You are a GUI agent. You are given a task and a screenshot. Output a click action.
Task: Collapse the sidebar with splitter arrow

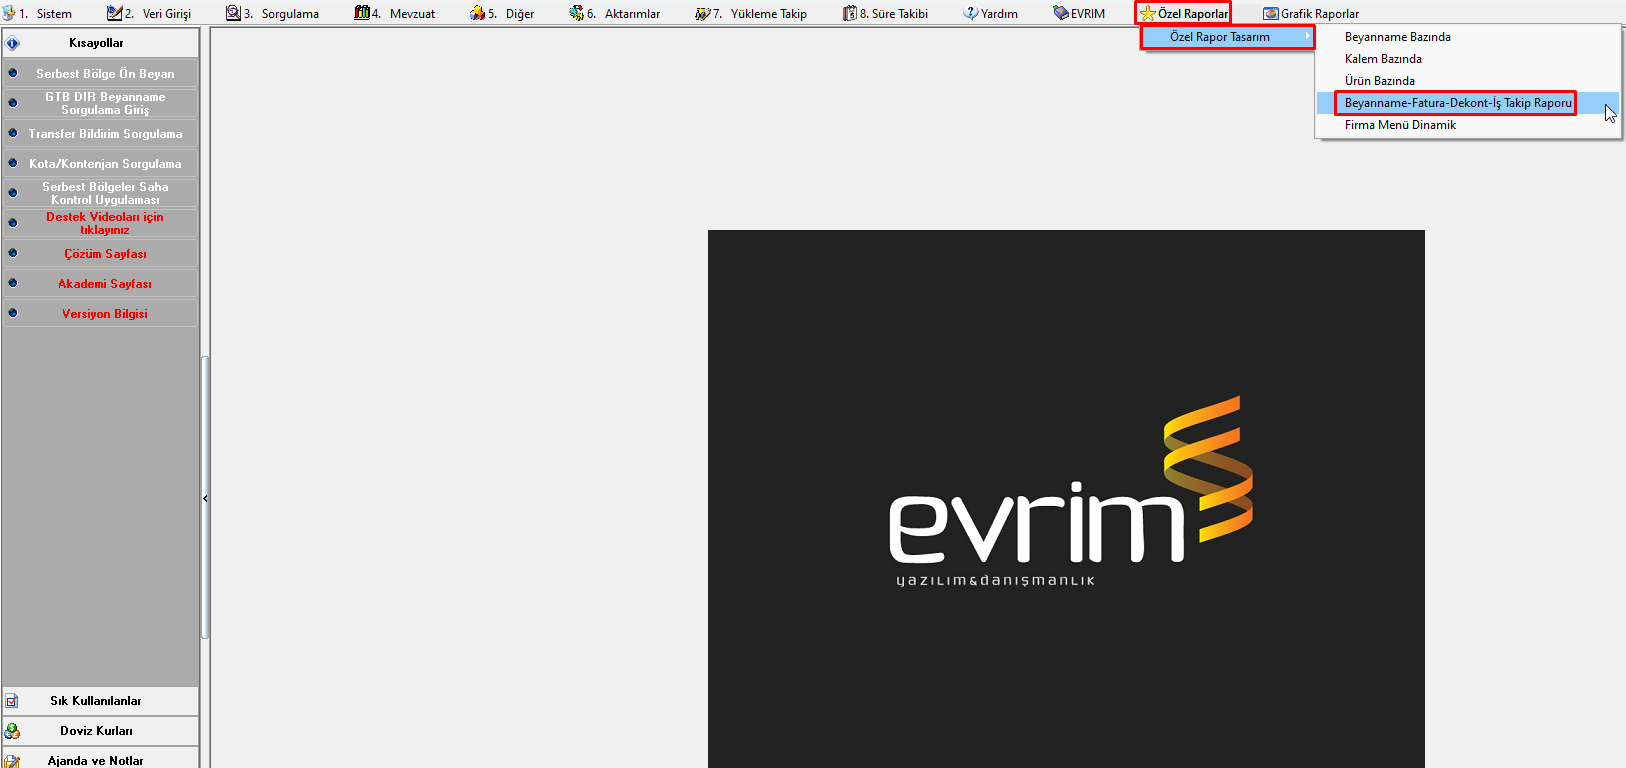(205, 498)
